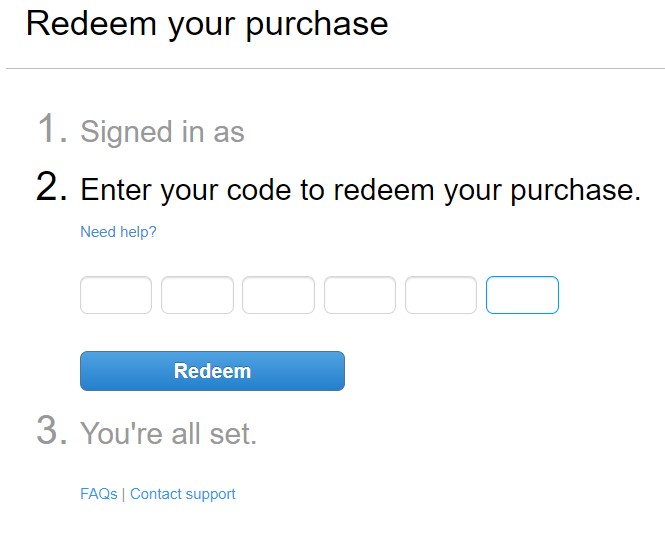Viewport: 665px width, 543px height.
Task: Click the You're all set step text
Action: point(168,434)
